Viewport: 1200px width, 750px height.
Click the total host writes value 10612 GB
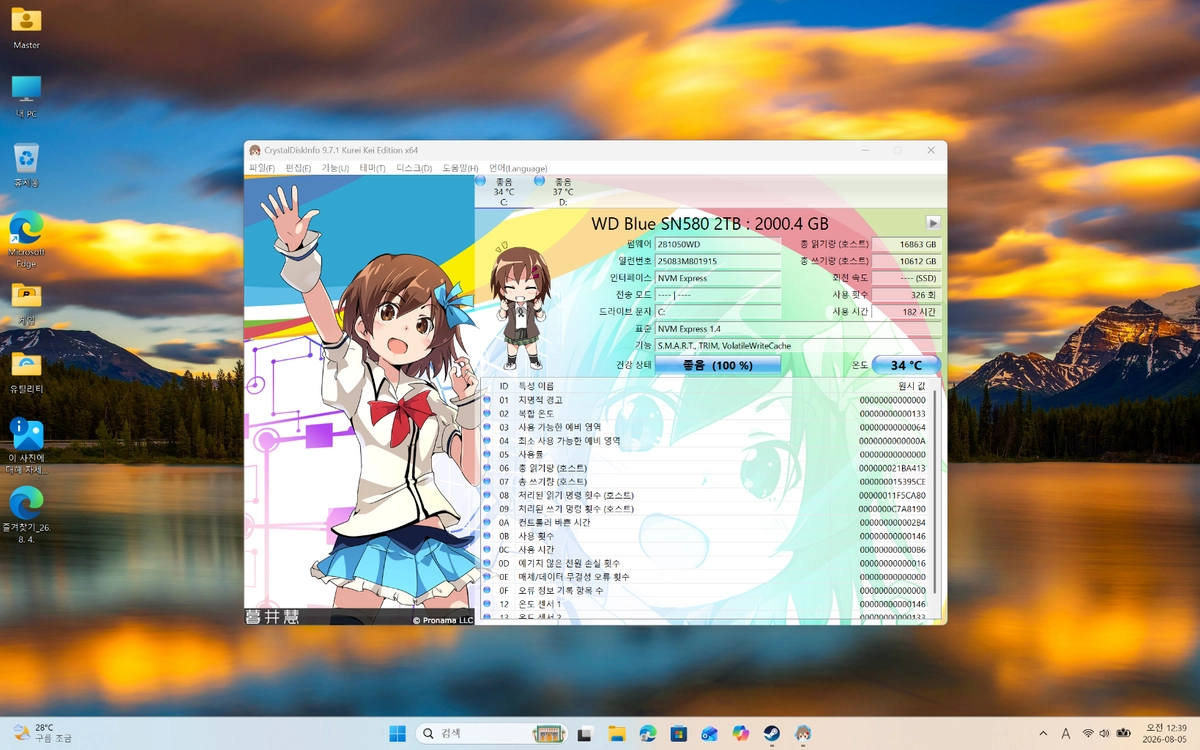pos(906,261)
